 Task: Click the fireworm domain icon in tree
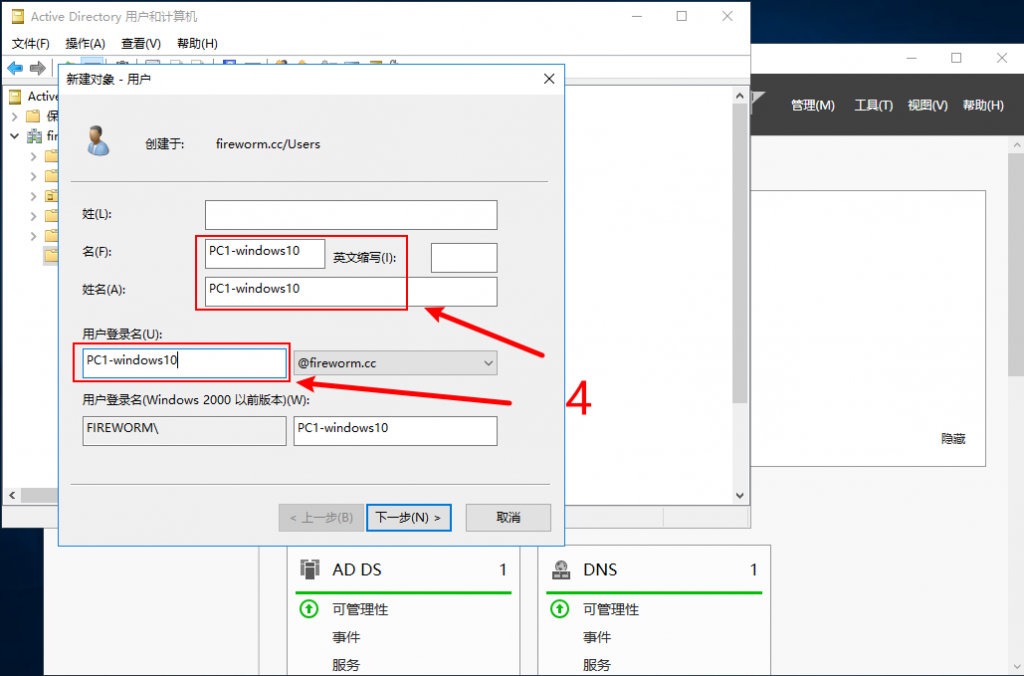35,136
